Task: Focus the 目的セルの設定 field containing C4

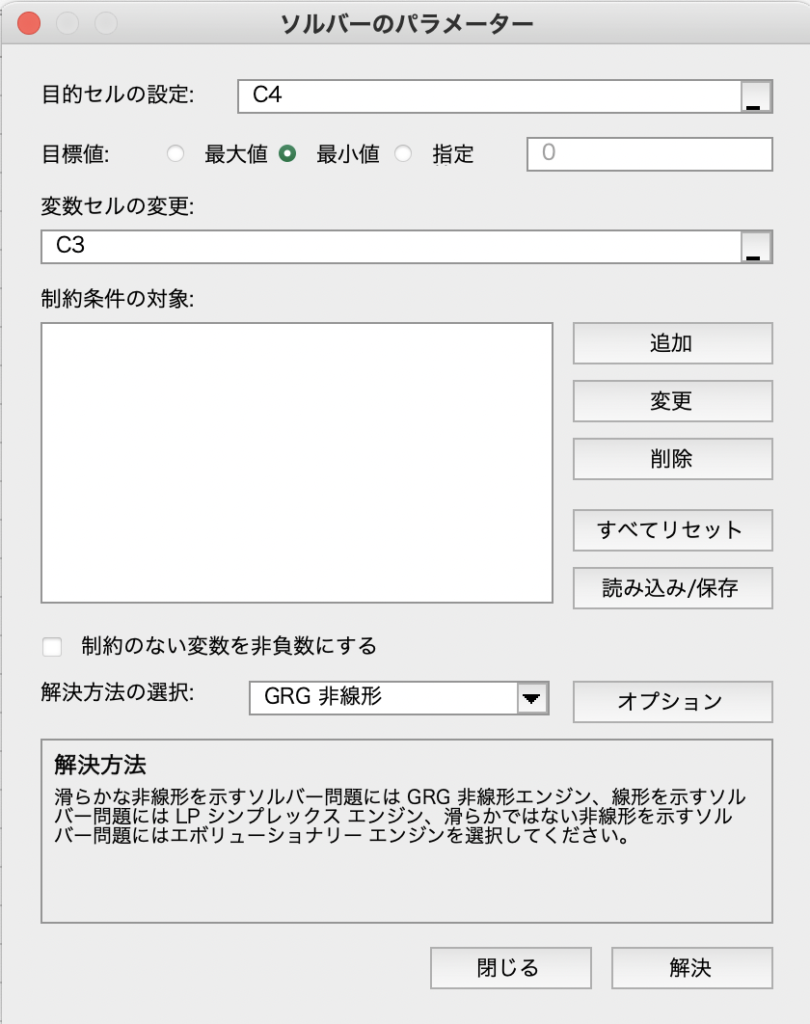Action: click(x=490, y=97)
